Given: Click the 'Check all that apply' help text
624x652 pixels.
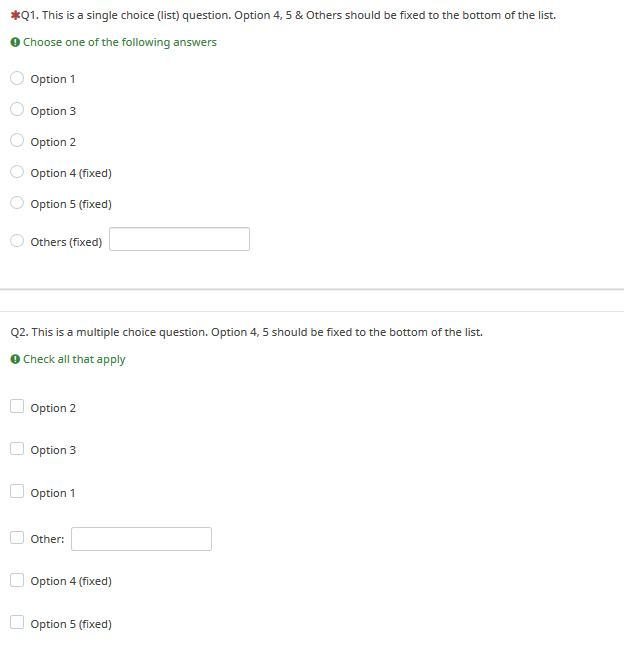Looking at the screenshot, I should (74, 359).
